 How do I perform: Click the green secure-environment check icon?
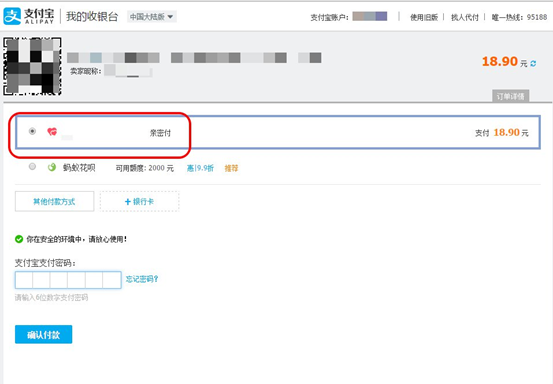19,239
